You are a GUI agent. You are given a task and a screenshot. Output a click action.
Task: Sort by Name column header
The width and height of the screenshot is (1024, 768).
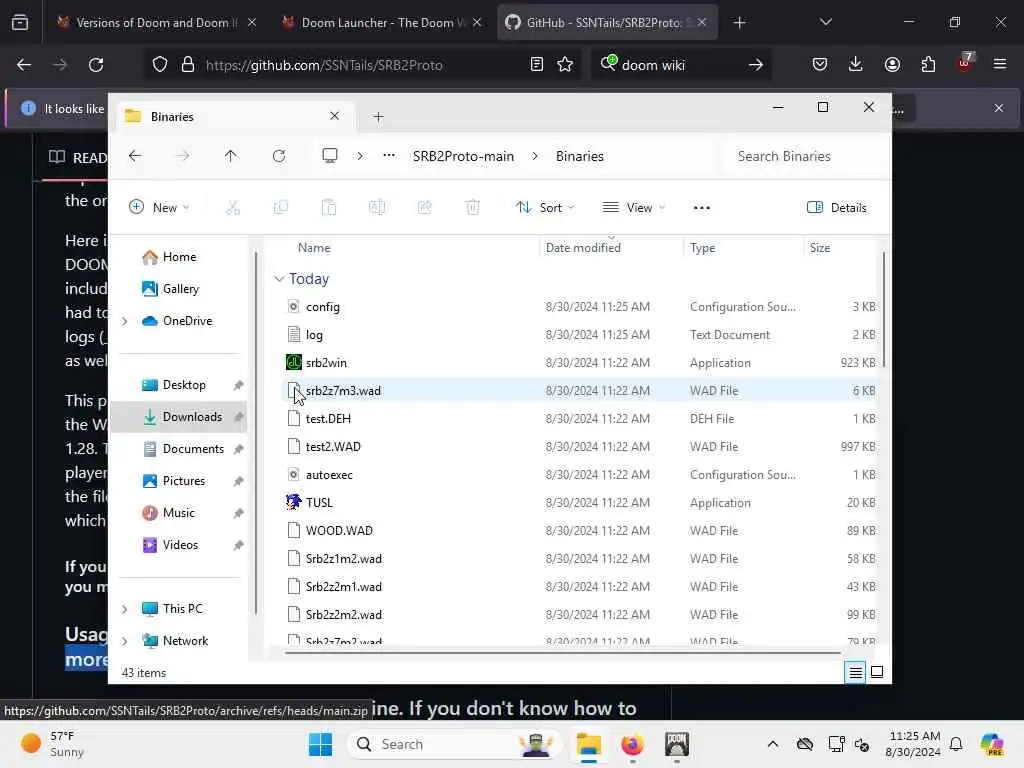coord(314,248)
